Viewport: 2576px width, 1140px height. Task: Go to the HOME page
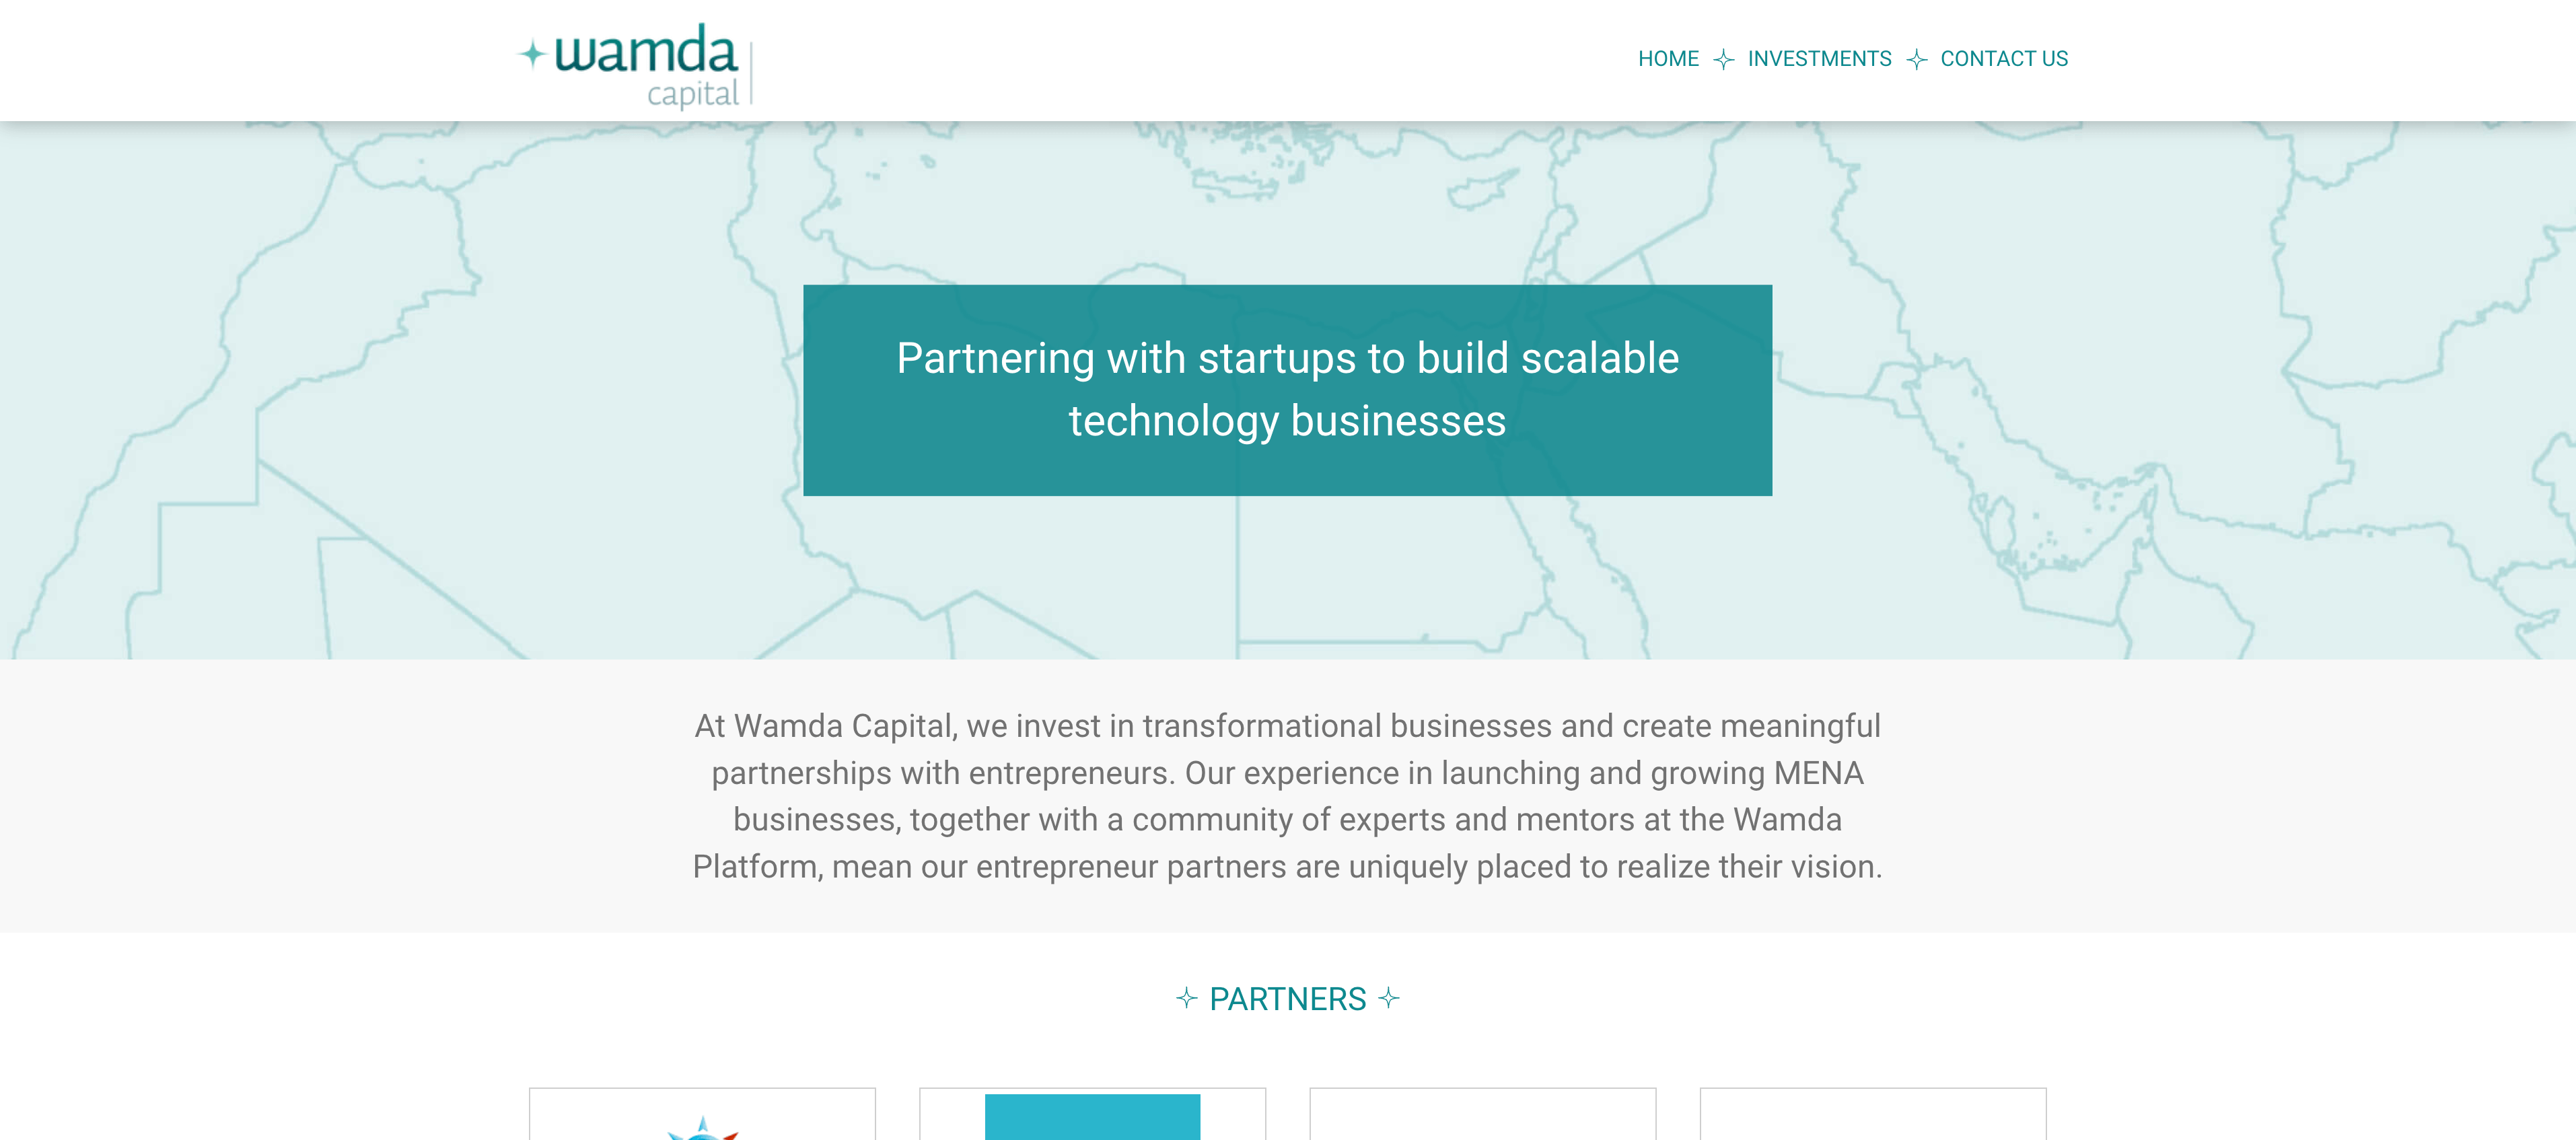(1668, 59)
